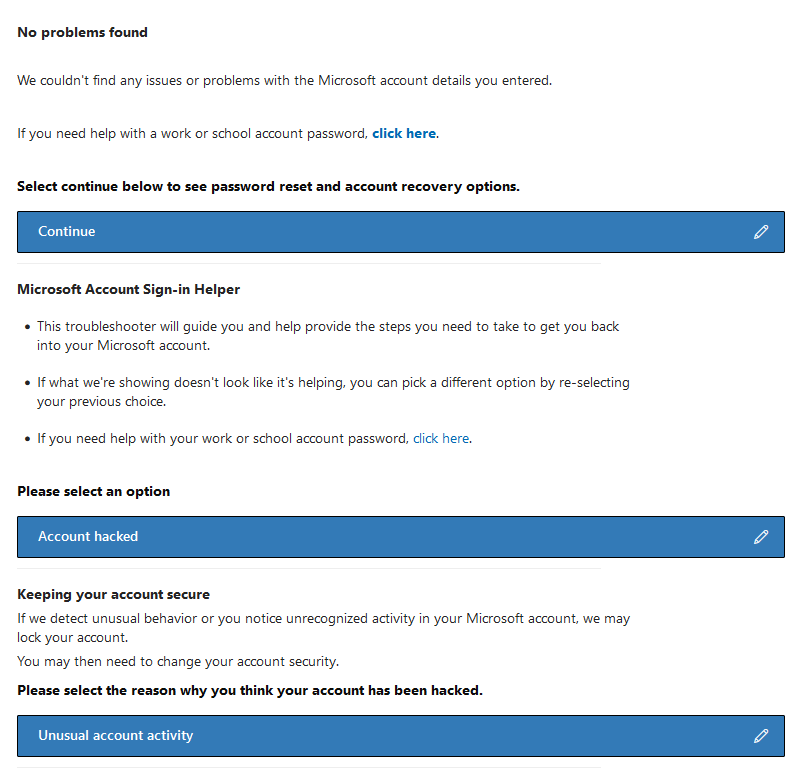
Task: Click the 'If we detect unusual behavior' paragraph
Action: [x=323, y=619]
